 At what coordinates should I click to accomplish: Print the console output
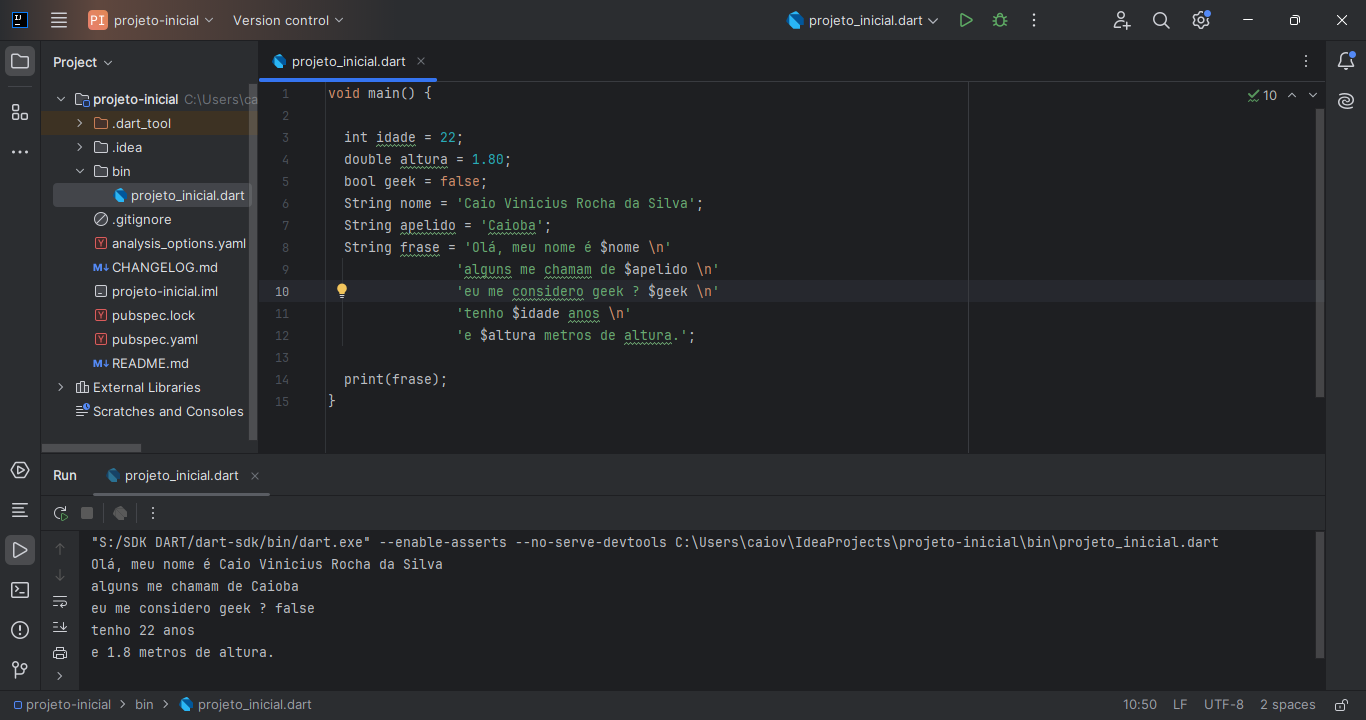60,653
